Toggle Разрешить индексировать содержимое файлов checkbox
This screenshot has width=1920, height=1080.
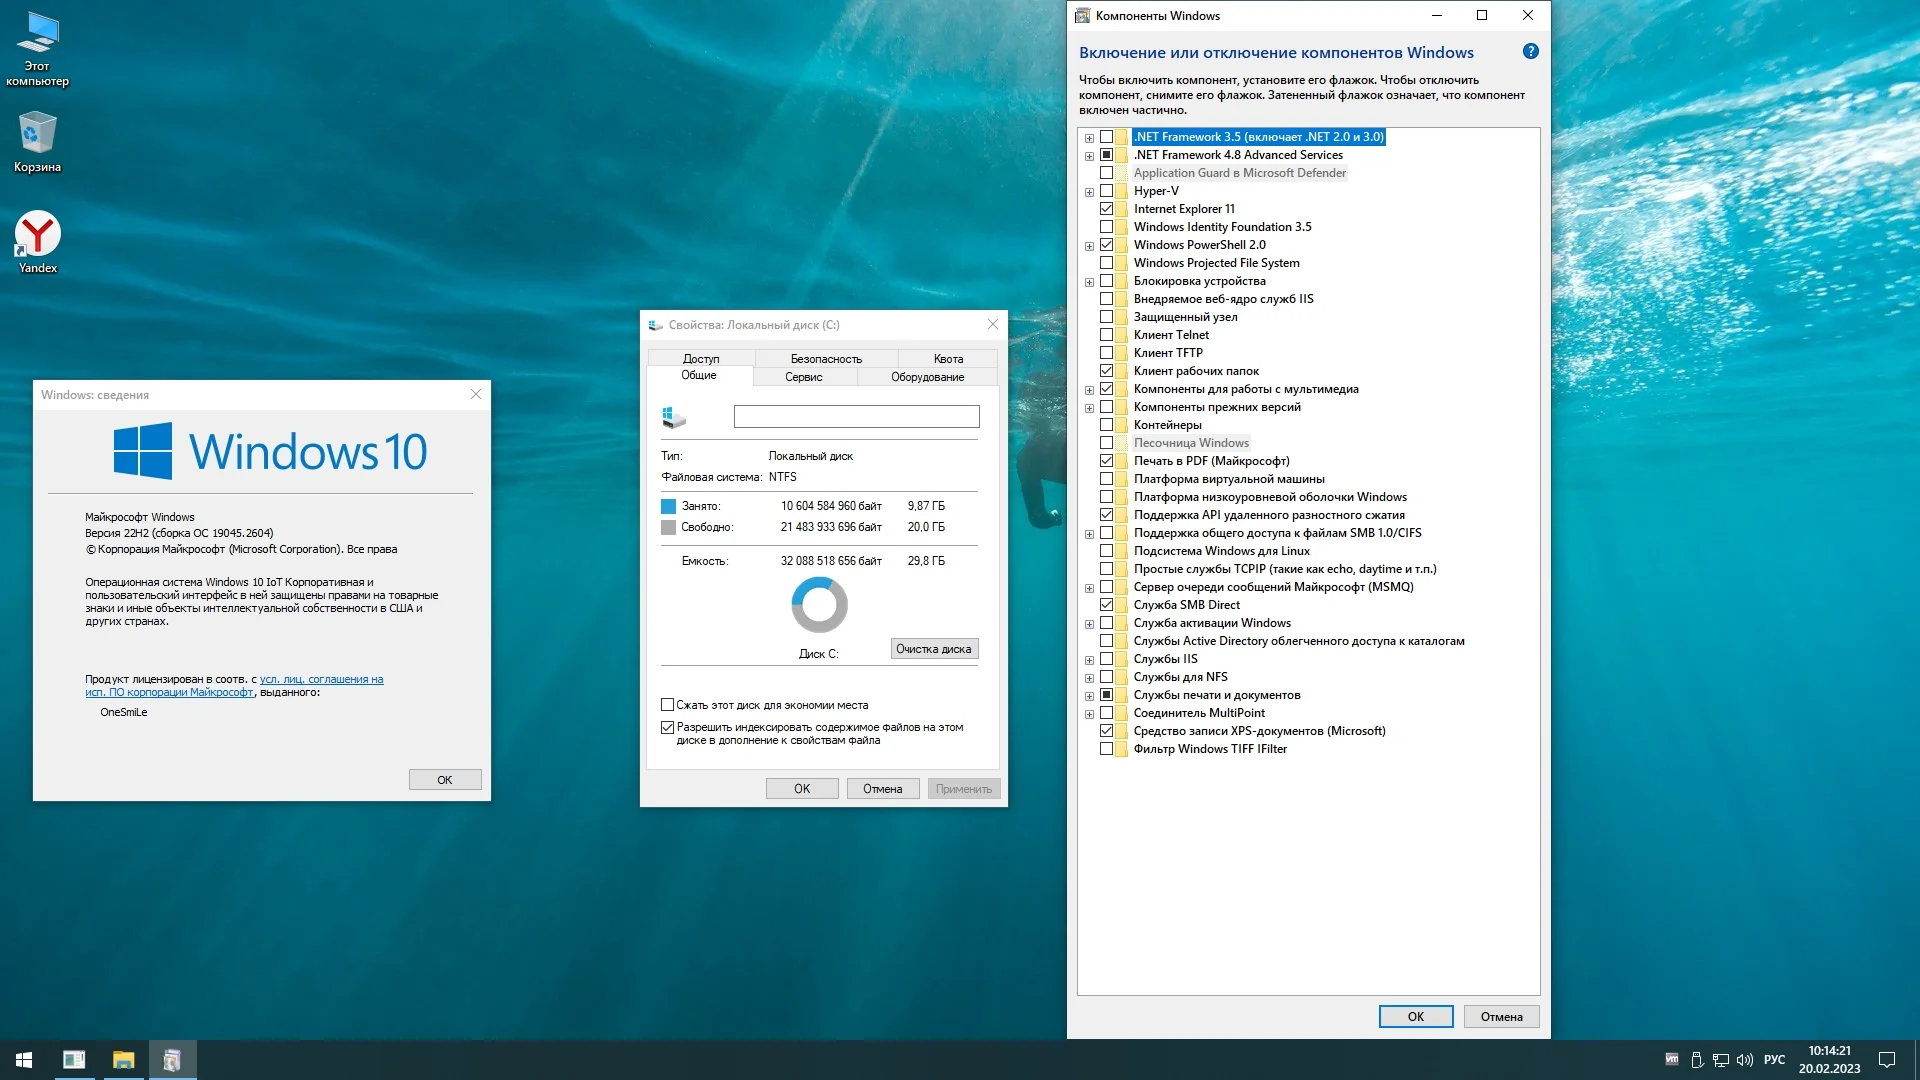(667, 727)
